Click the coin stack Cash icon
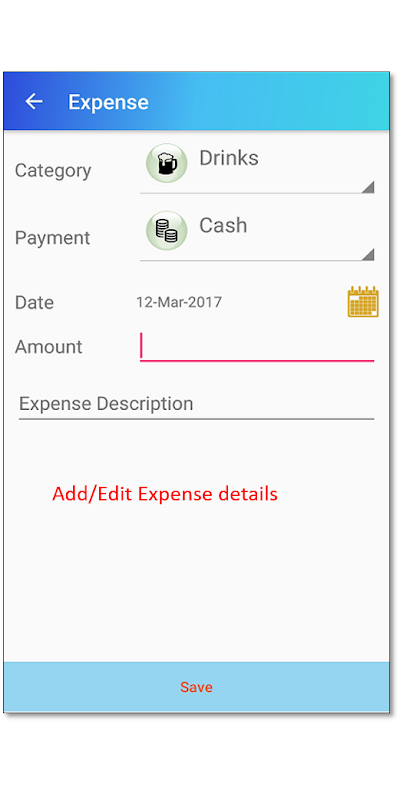Image resolution: width=400 pixels, height=800 pixels. (x=166, y=230)
